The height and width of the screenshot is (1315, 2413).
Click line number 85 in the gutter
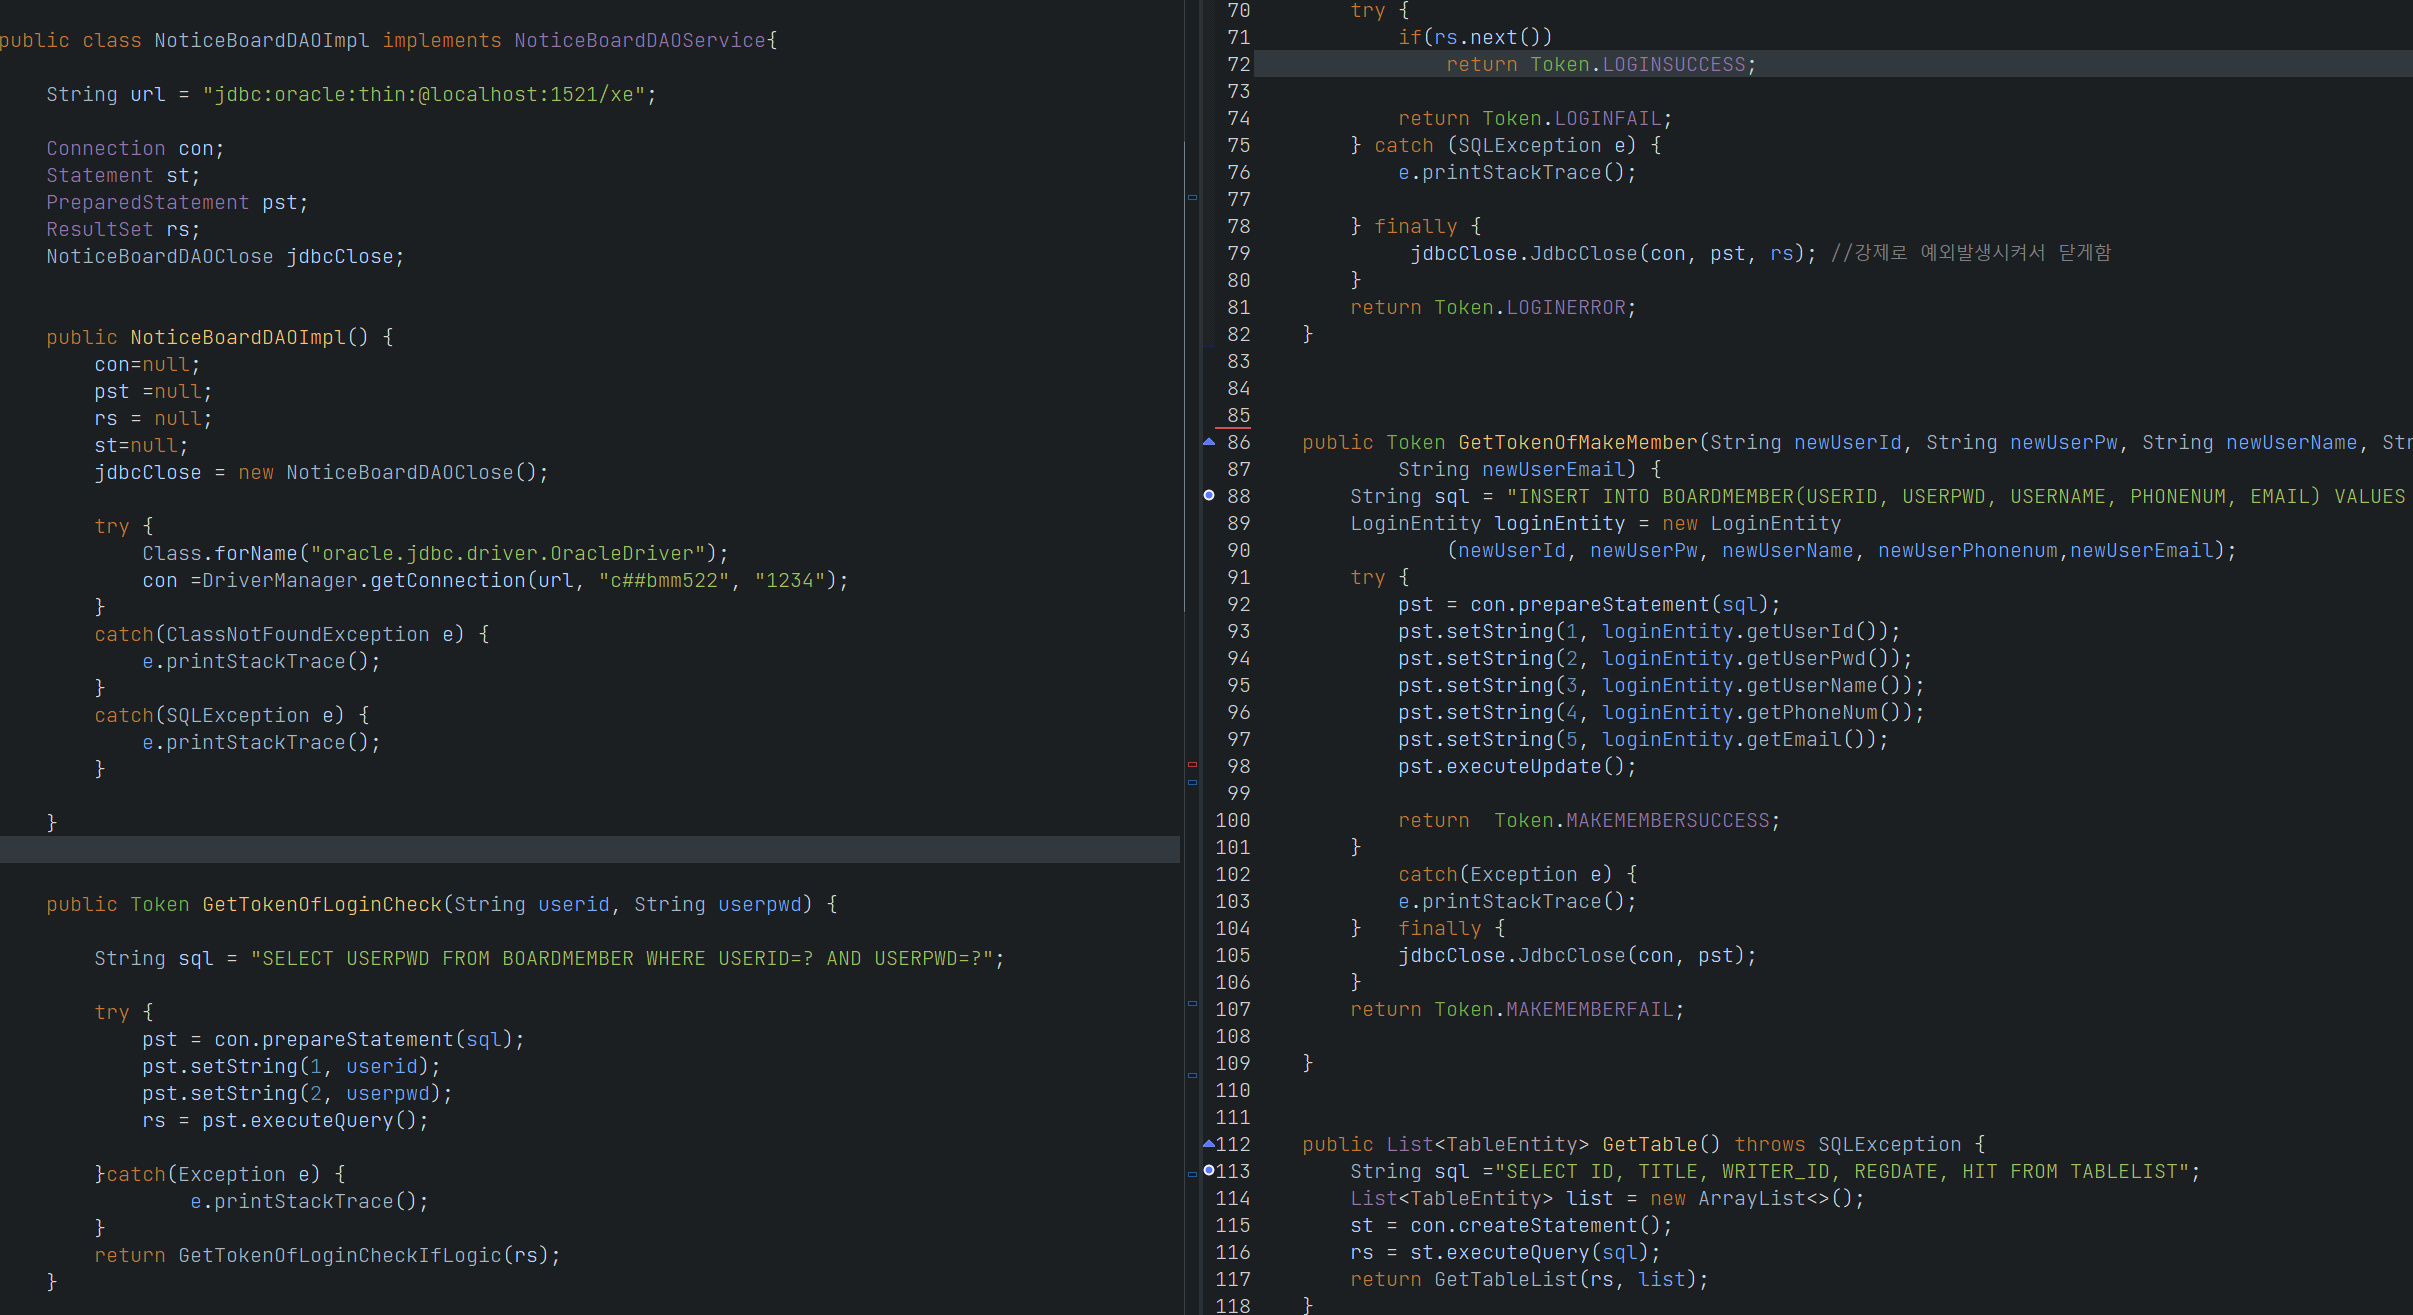(x=1238, y=415)
